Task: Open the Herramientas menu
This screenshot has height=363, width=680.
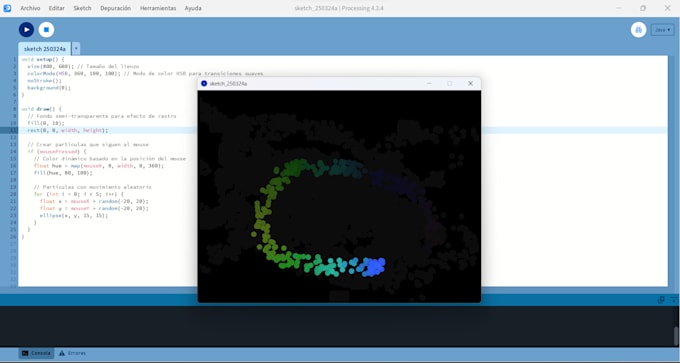Action: pyautogui.click(x=158, y=8)
